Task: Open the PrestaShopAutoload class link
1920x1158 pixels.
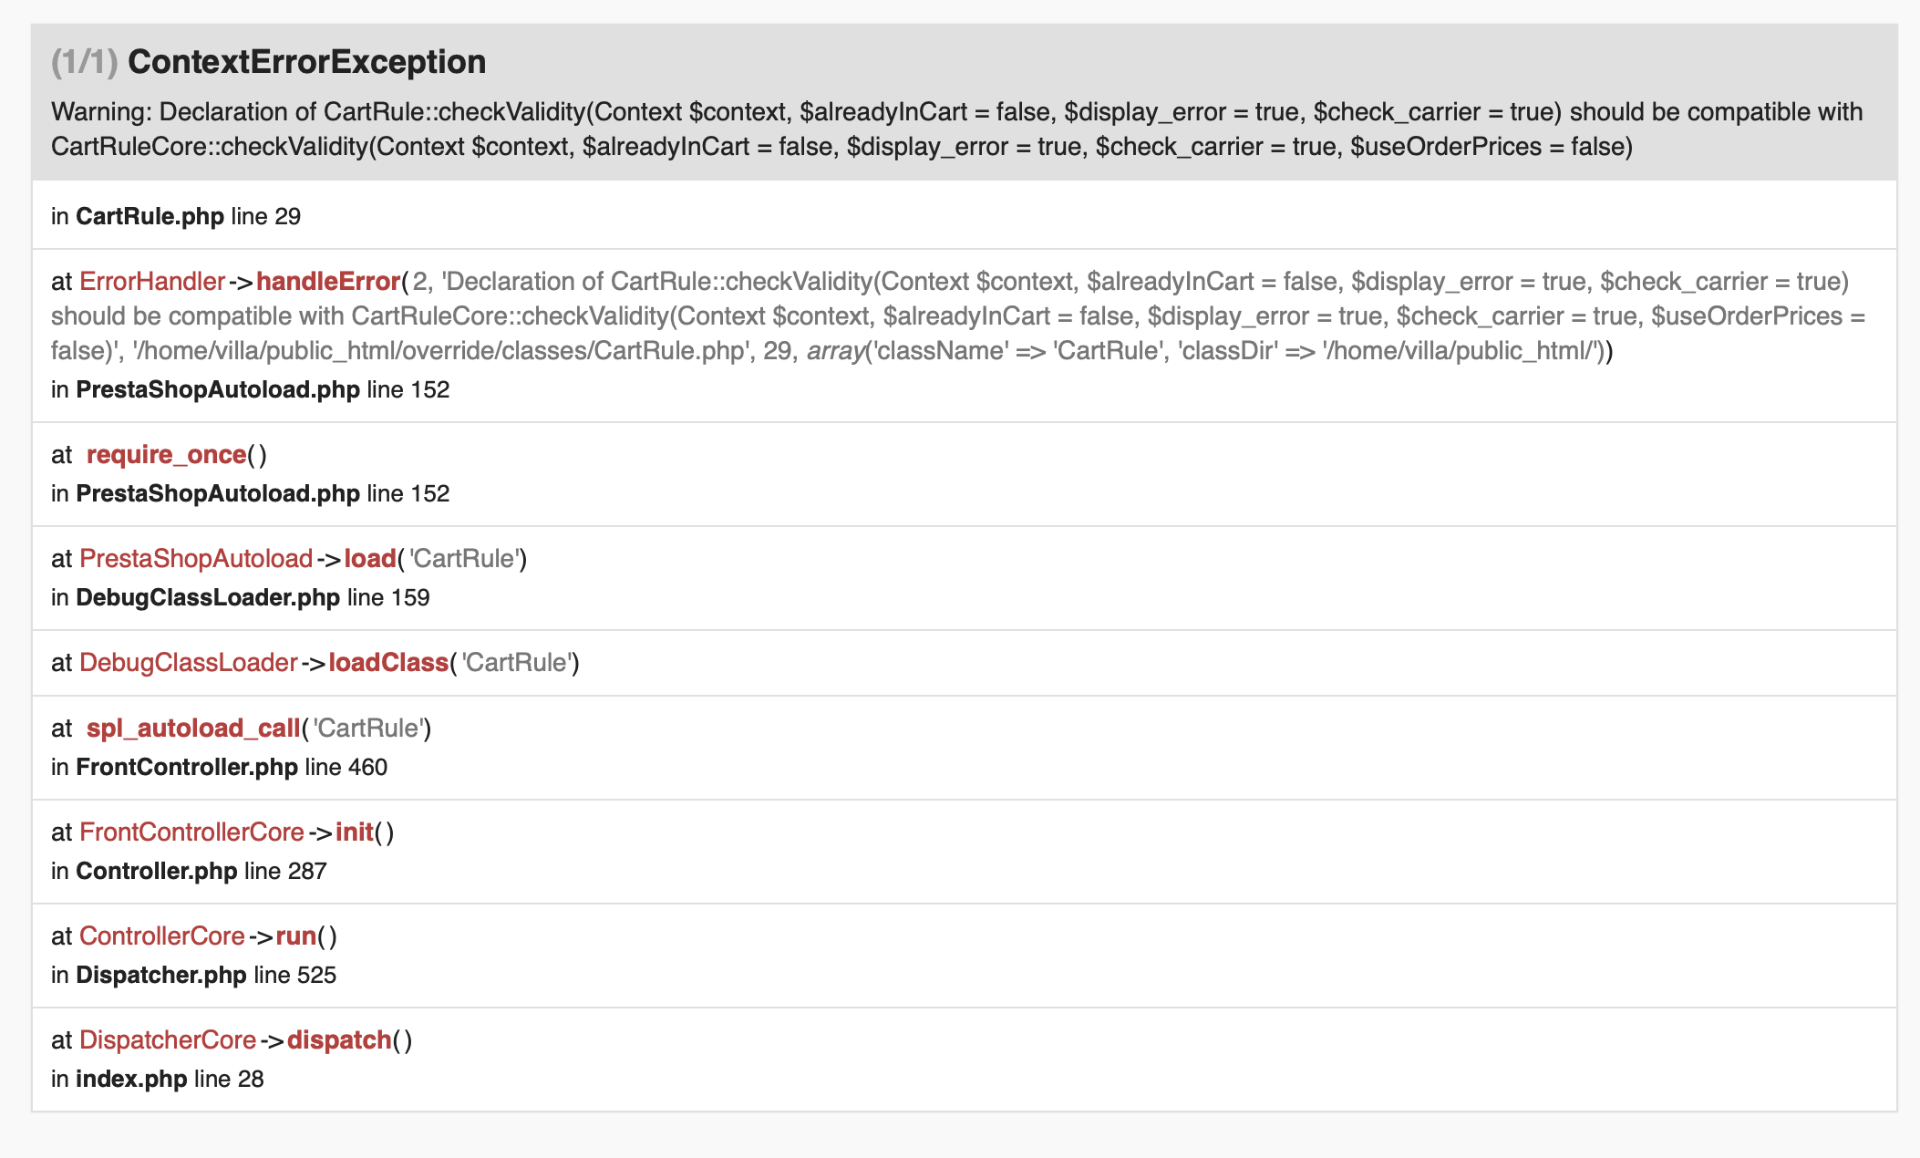Action: pyautogui.click(x=196, y=558)
